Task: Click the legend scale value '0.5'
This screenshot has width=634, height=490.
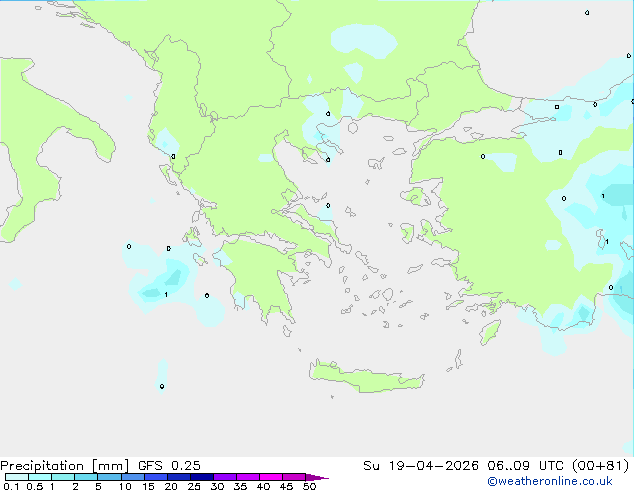Action: pos(34,486)
